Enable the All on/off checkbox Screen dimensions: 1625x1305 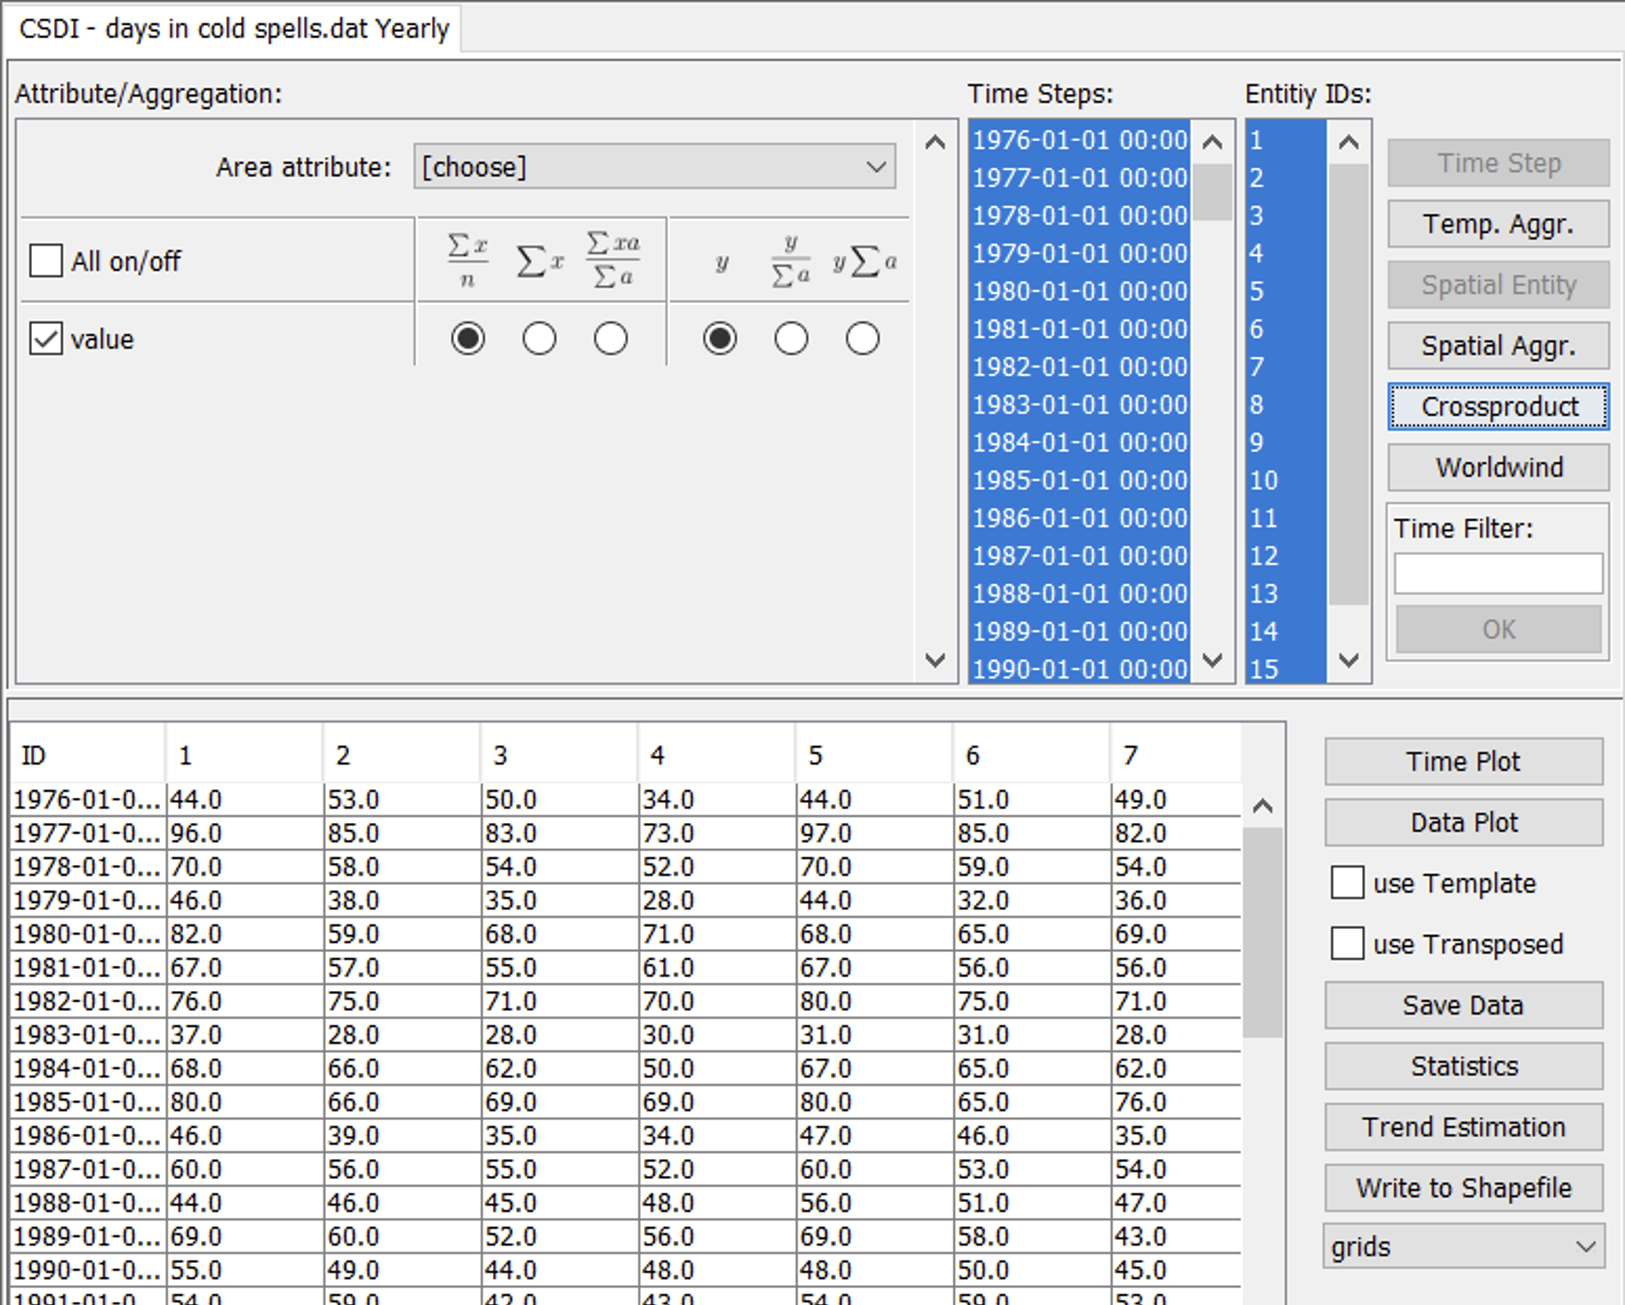[46, 261]
